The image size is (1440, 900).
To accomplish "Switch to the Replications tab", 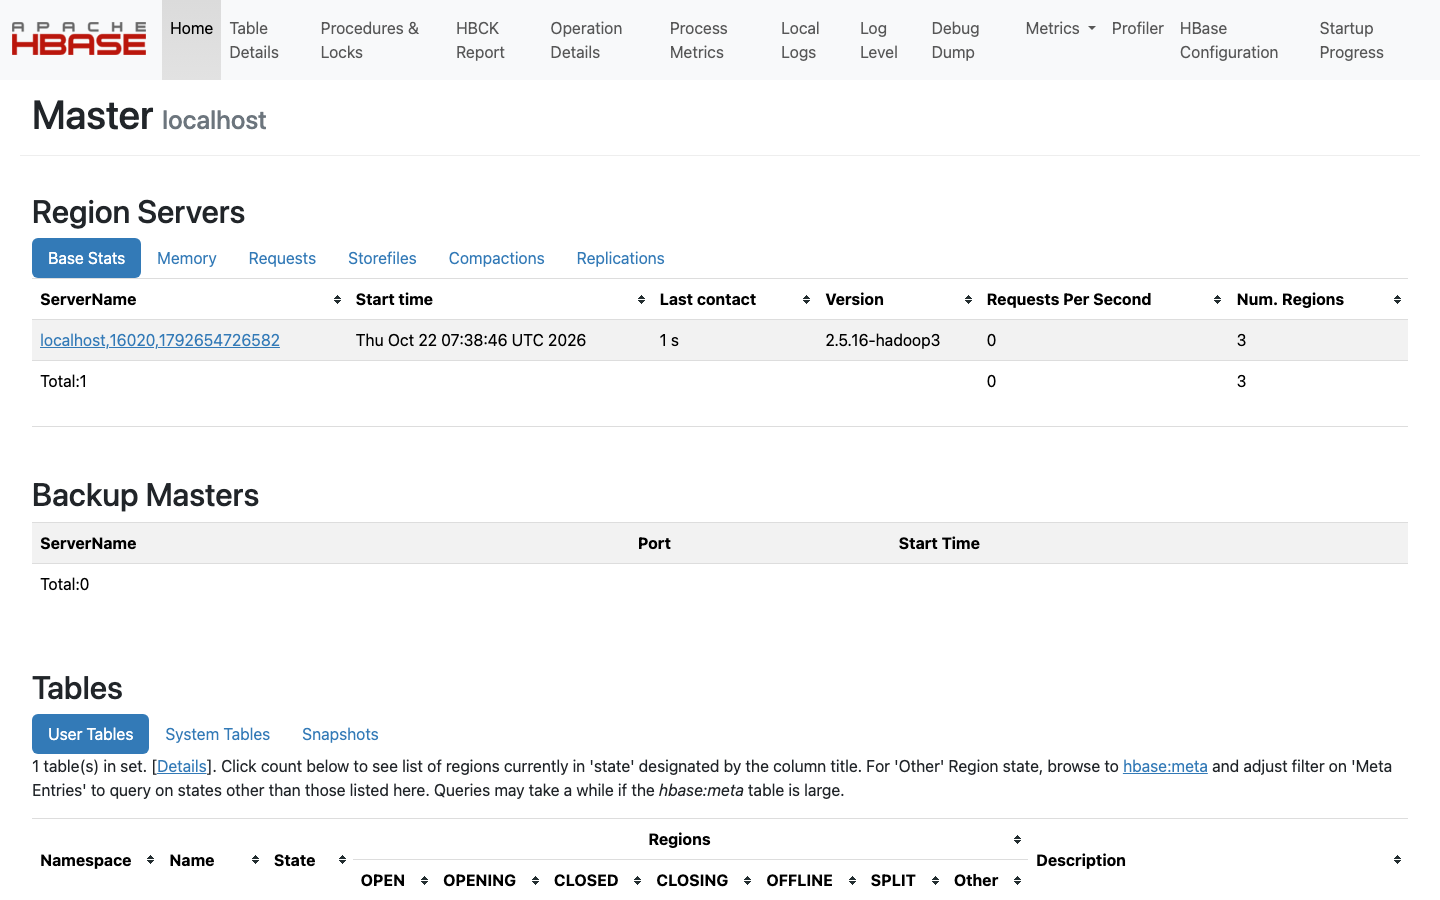I will pyautogui.click(x=620, y=258).
